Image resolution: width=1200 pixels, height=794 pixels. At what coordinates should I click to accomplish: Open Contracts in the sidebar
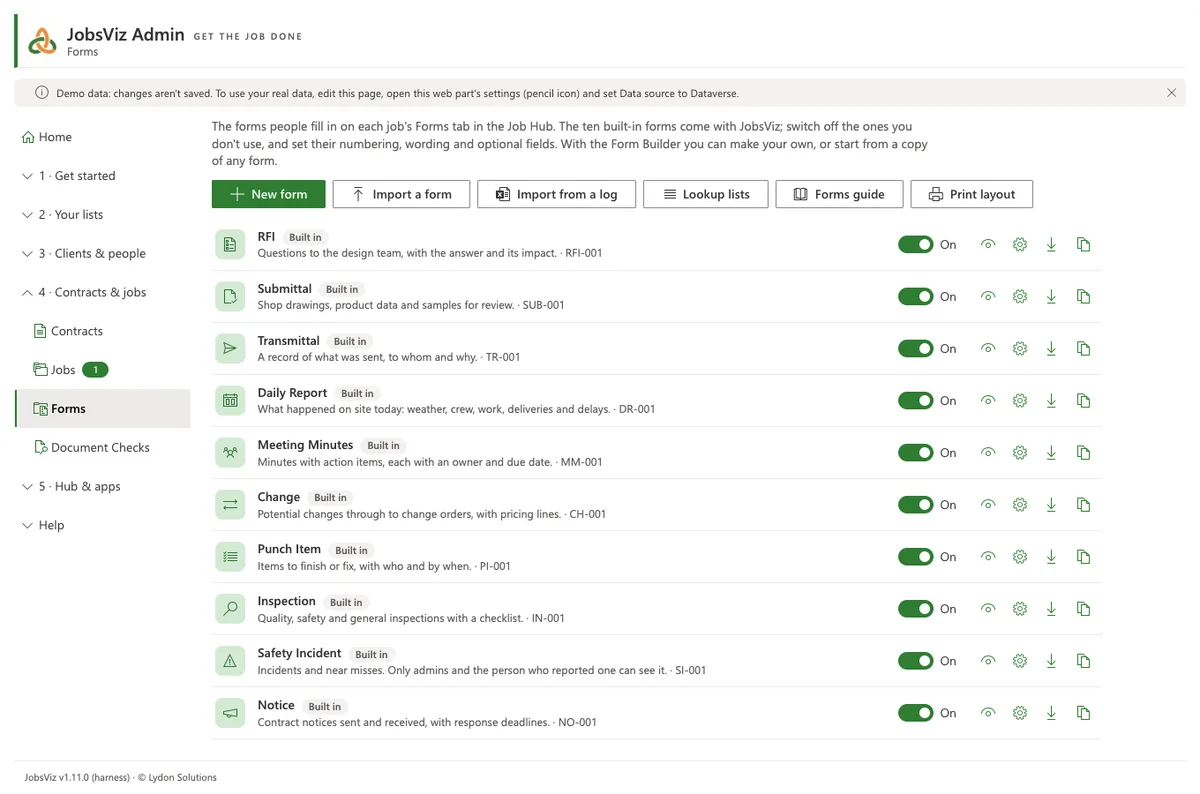[x=103, y=331]
